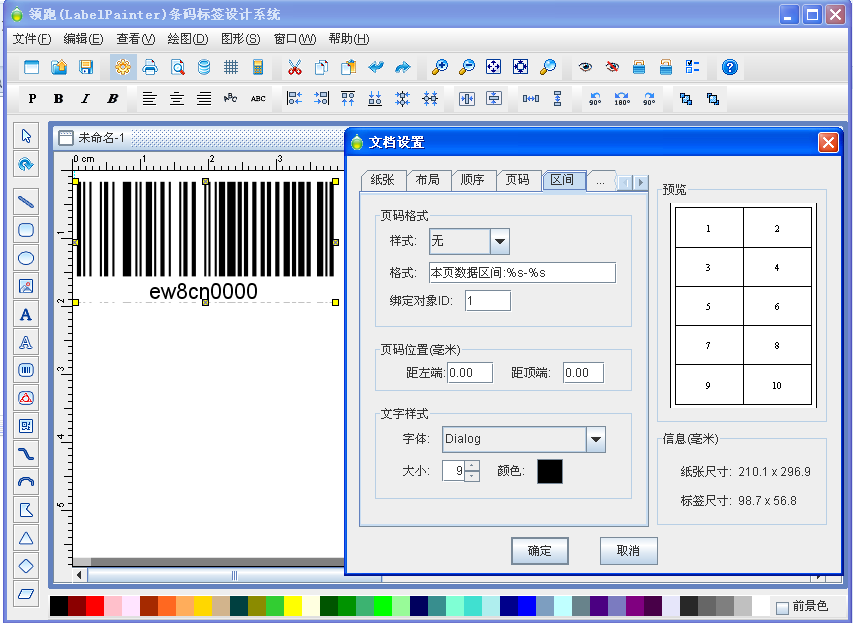Viewport: 853px width, 623px height.
Task: Select the solid letter A text tool
Action: pos(26,314)
